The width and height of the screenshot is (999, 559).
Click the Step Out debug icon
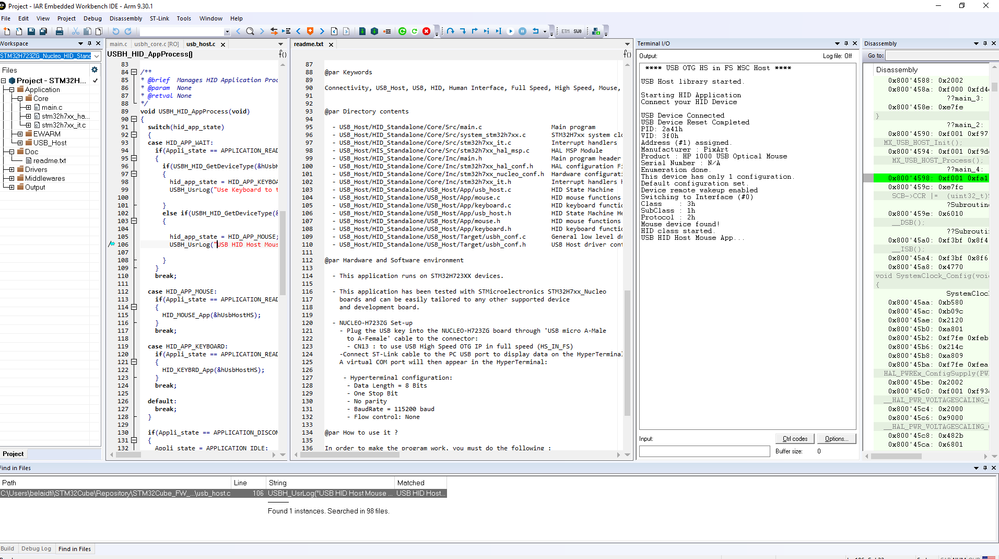point(475,31)
